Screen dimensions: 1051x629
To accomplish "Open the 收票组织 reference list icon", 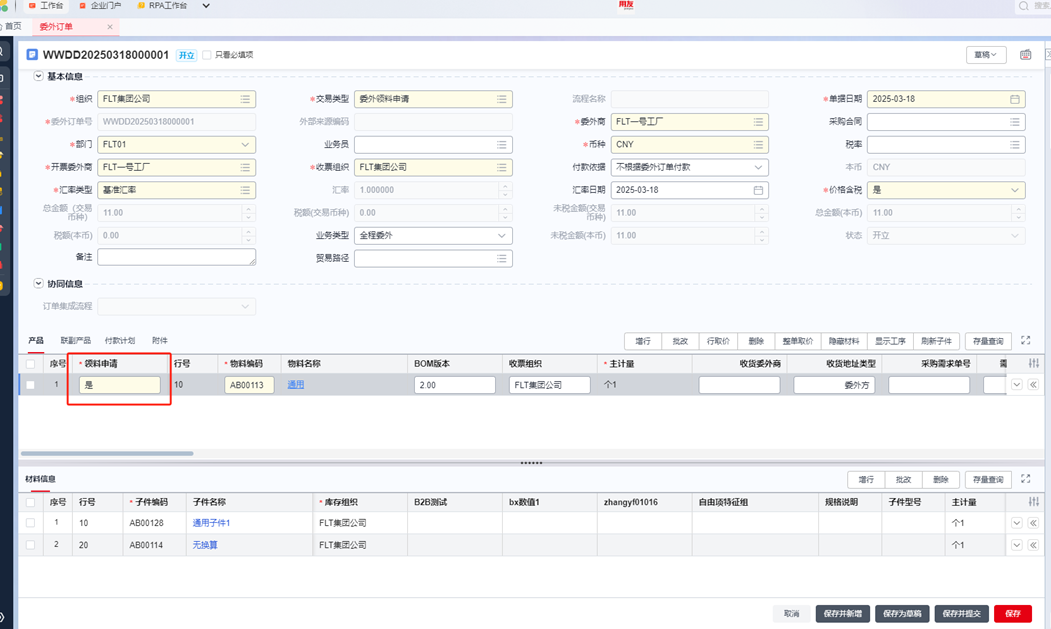I will coord(501,168).
